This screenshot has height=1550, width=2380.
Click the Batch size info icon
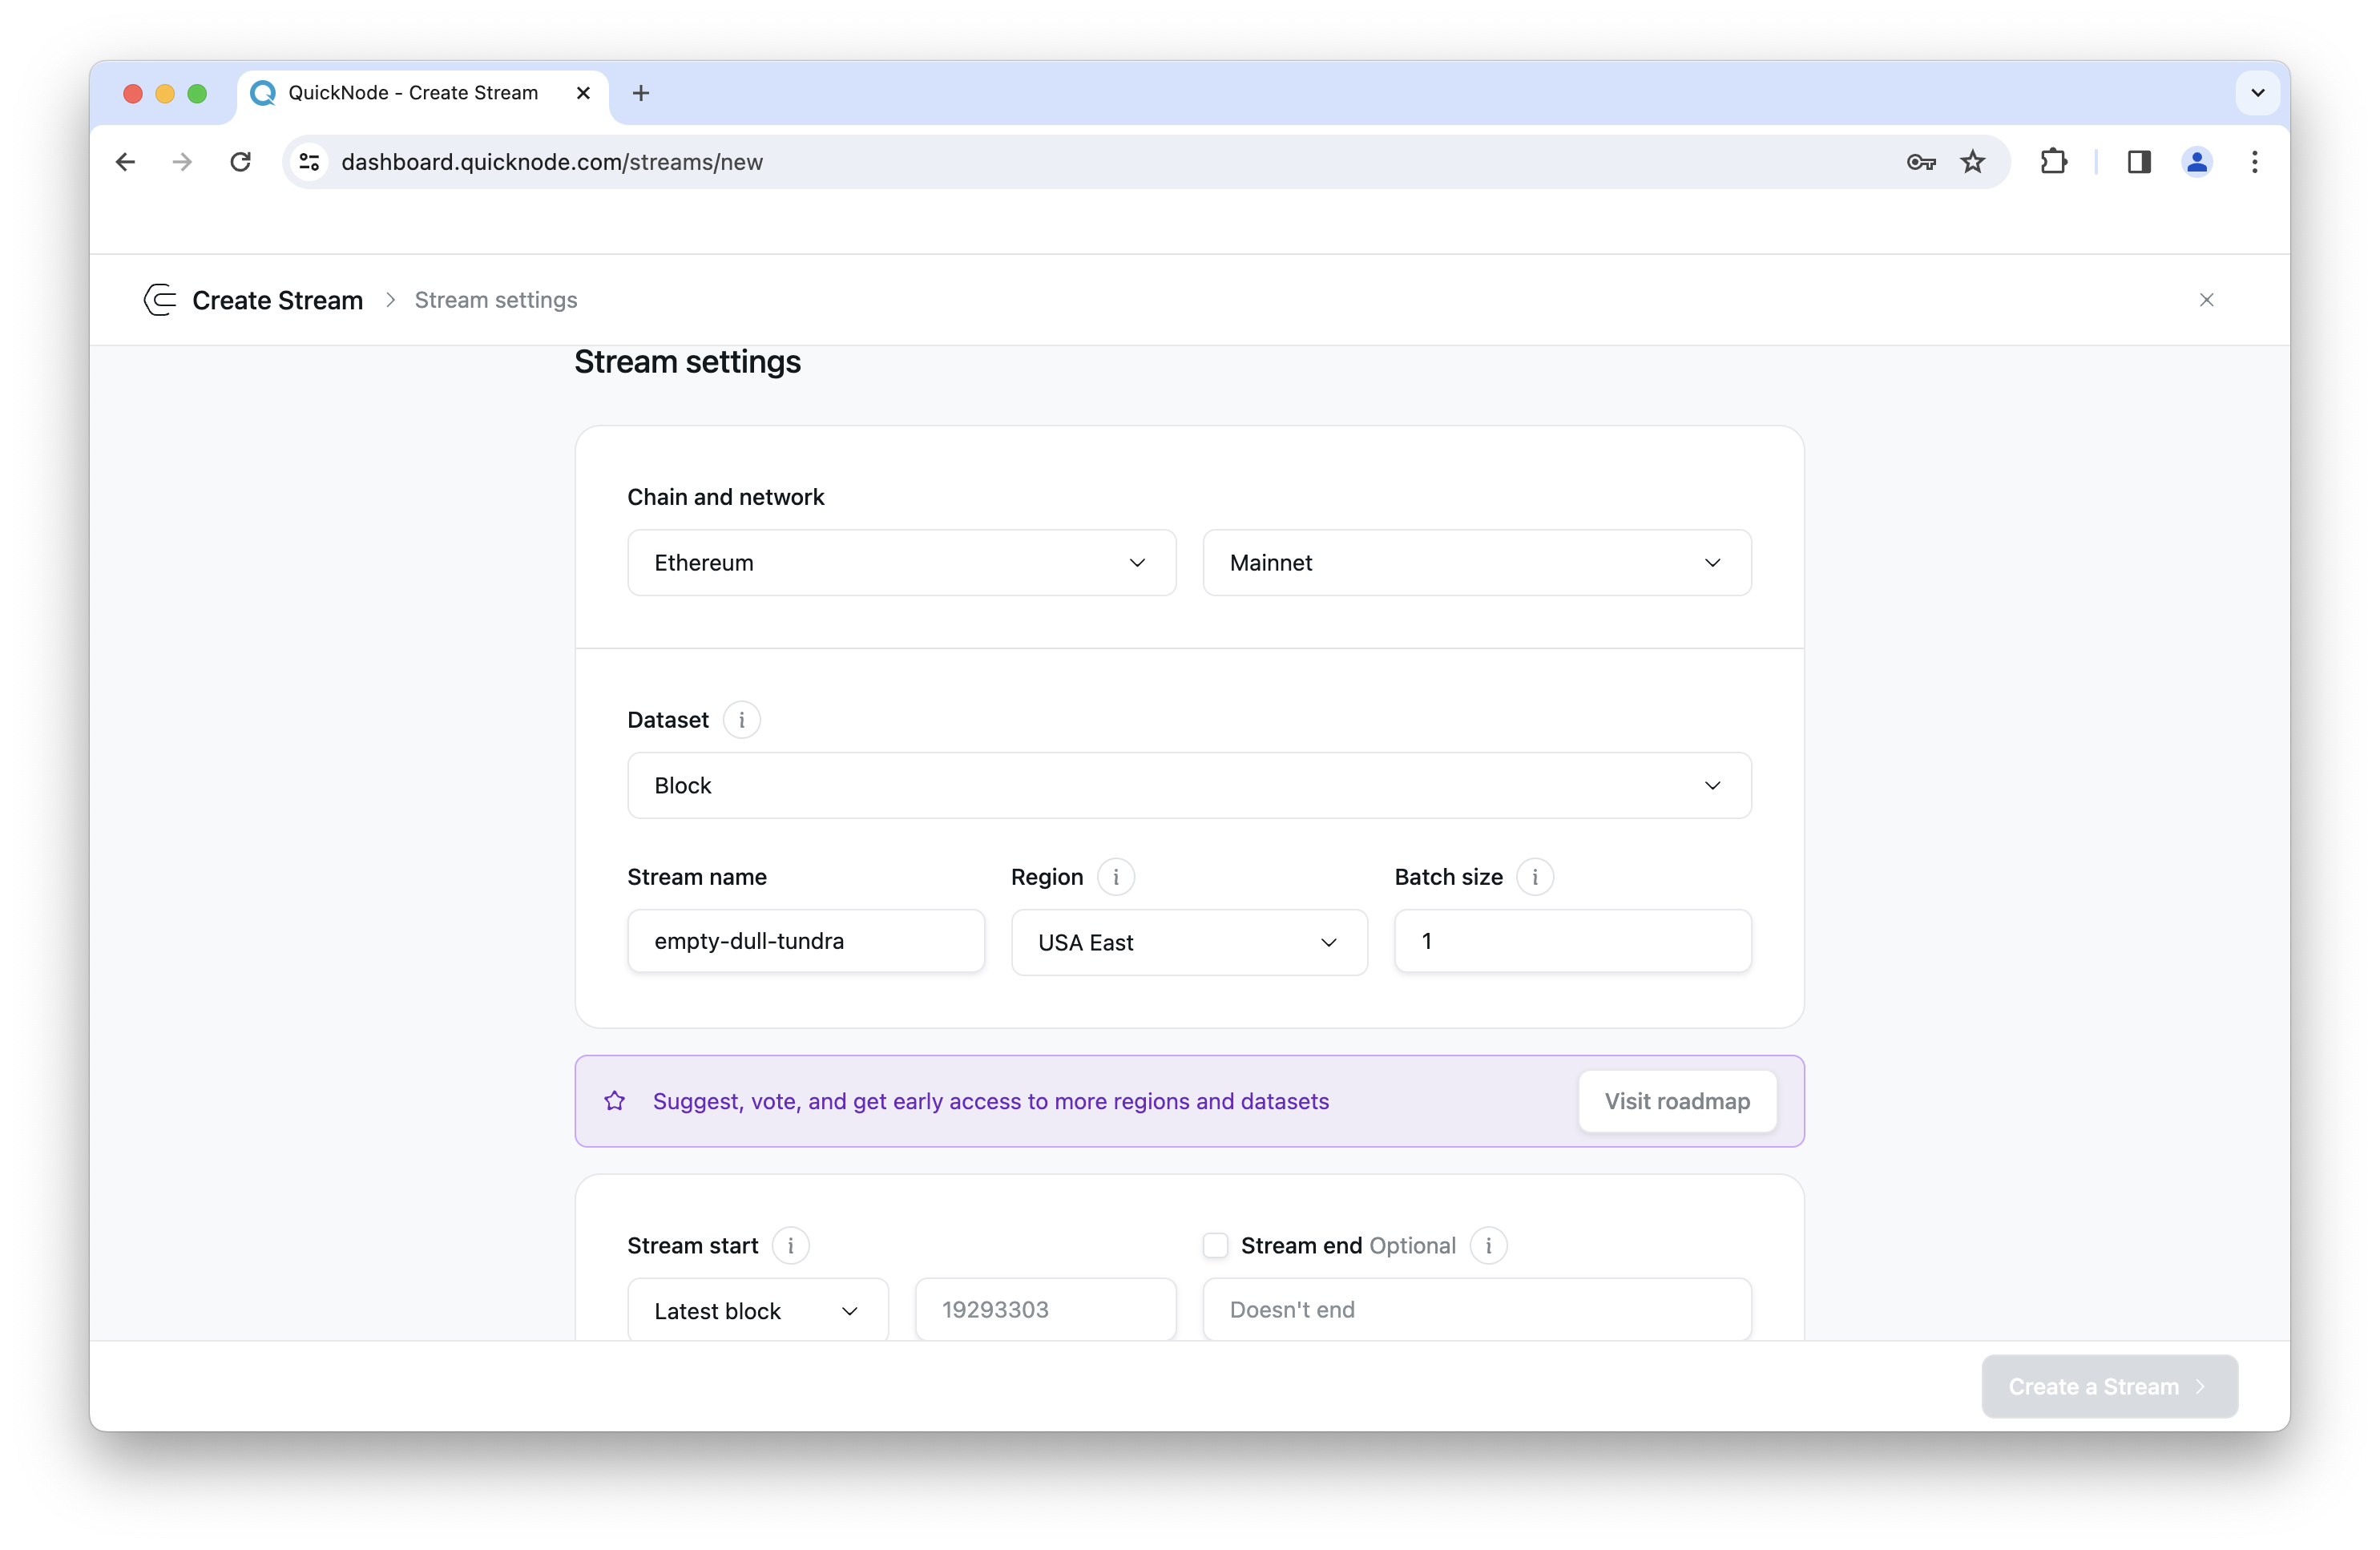(1534, 877)
